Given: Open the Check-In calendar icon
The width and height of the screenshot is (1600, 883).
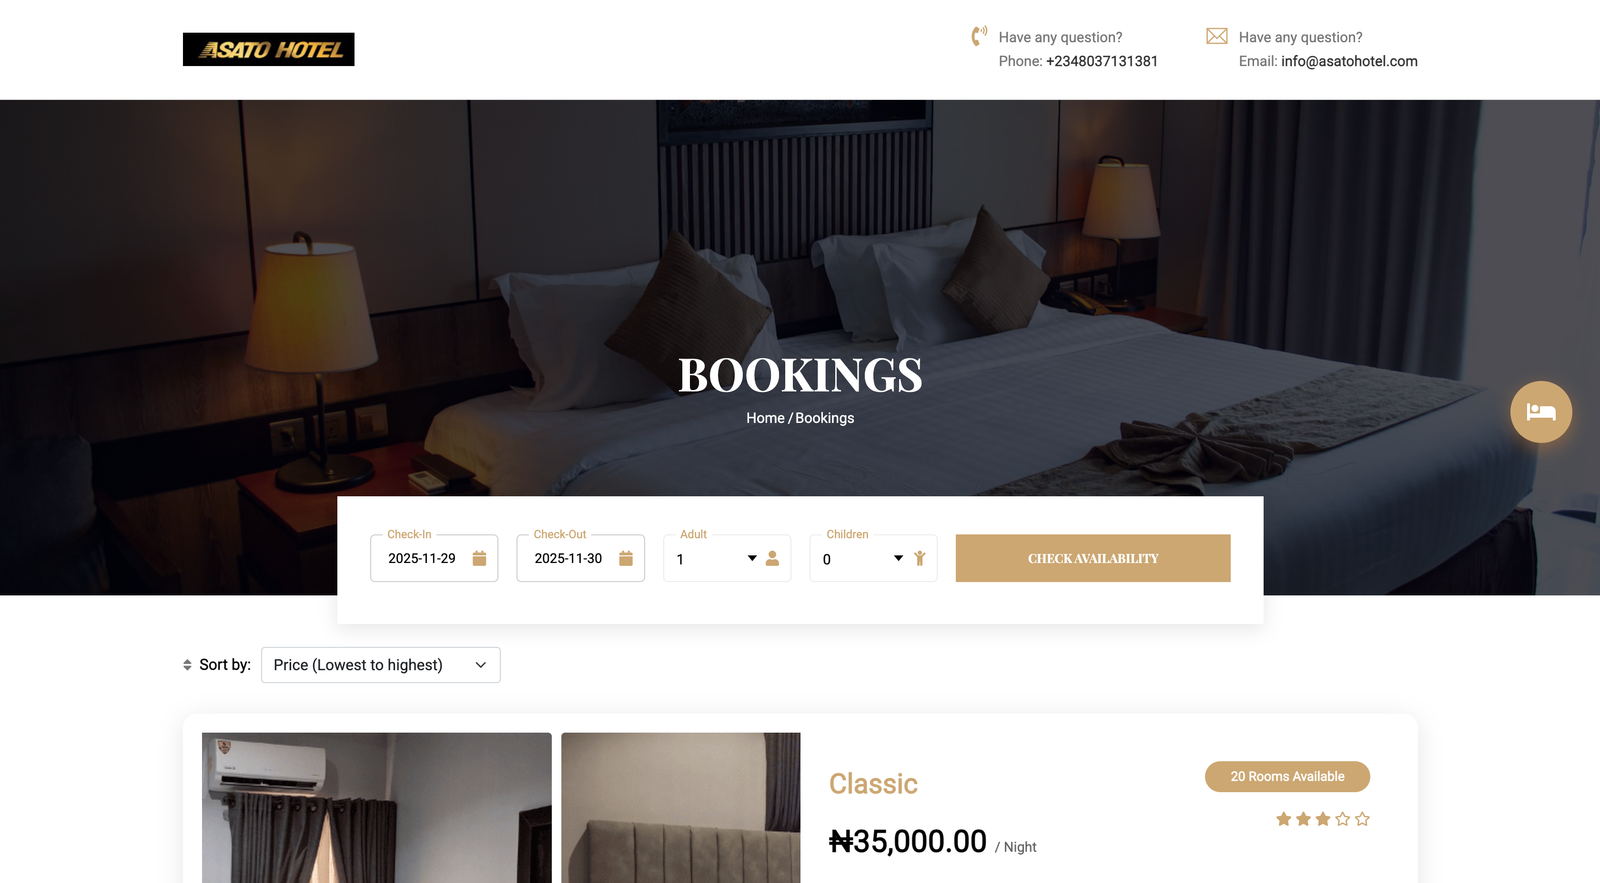Looking at the screenshot, I should point(479,558).
